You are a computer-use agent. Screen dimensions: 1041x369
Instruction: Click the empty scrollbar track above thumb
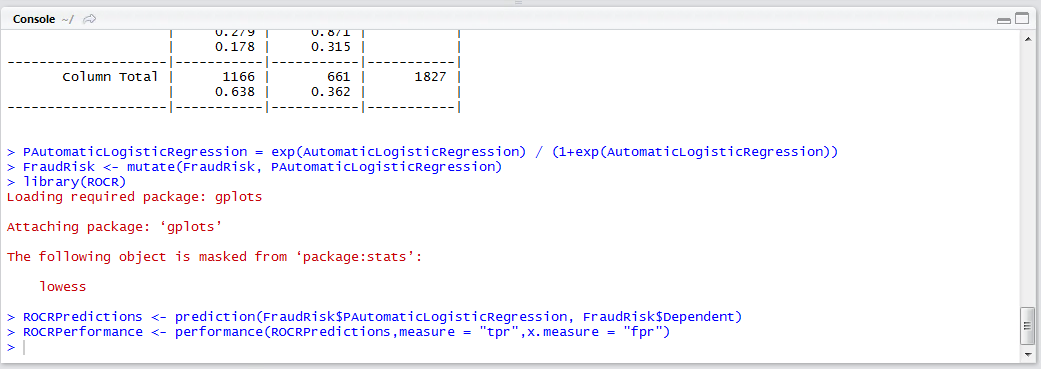(x=1027, y=173)
